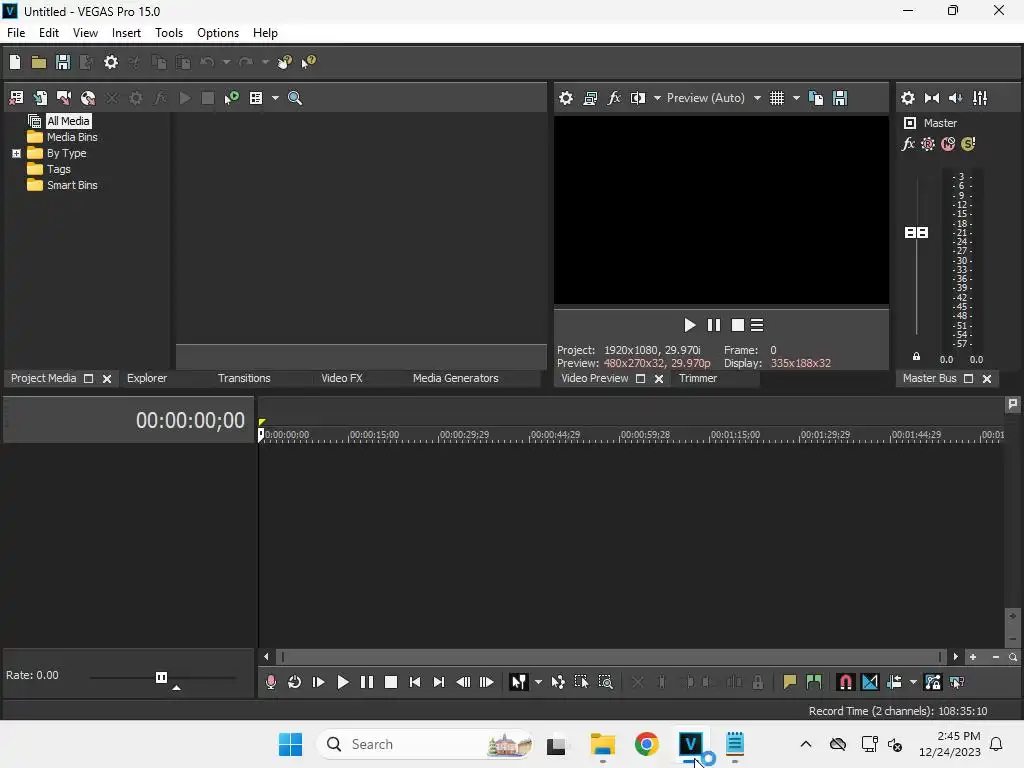The width and height of the screenshot is (1024, 768).
Task: Expand the By Type folder
Action: (x=16, y=153)
